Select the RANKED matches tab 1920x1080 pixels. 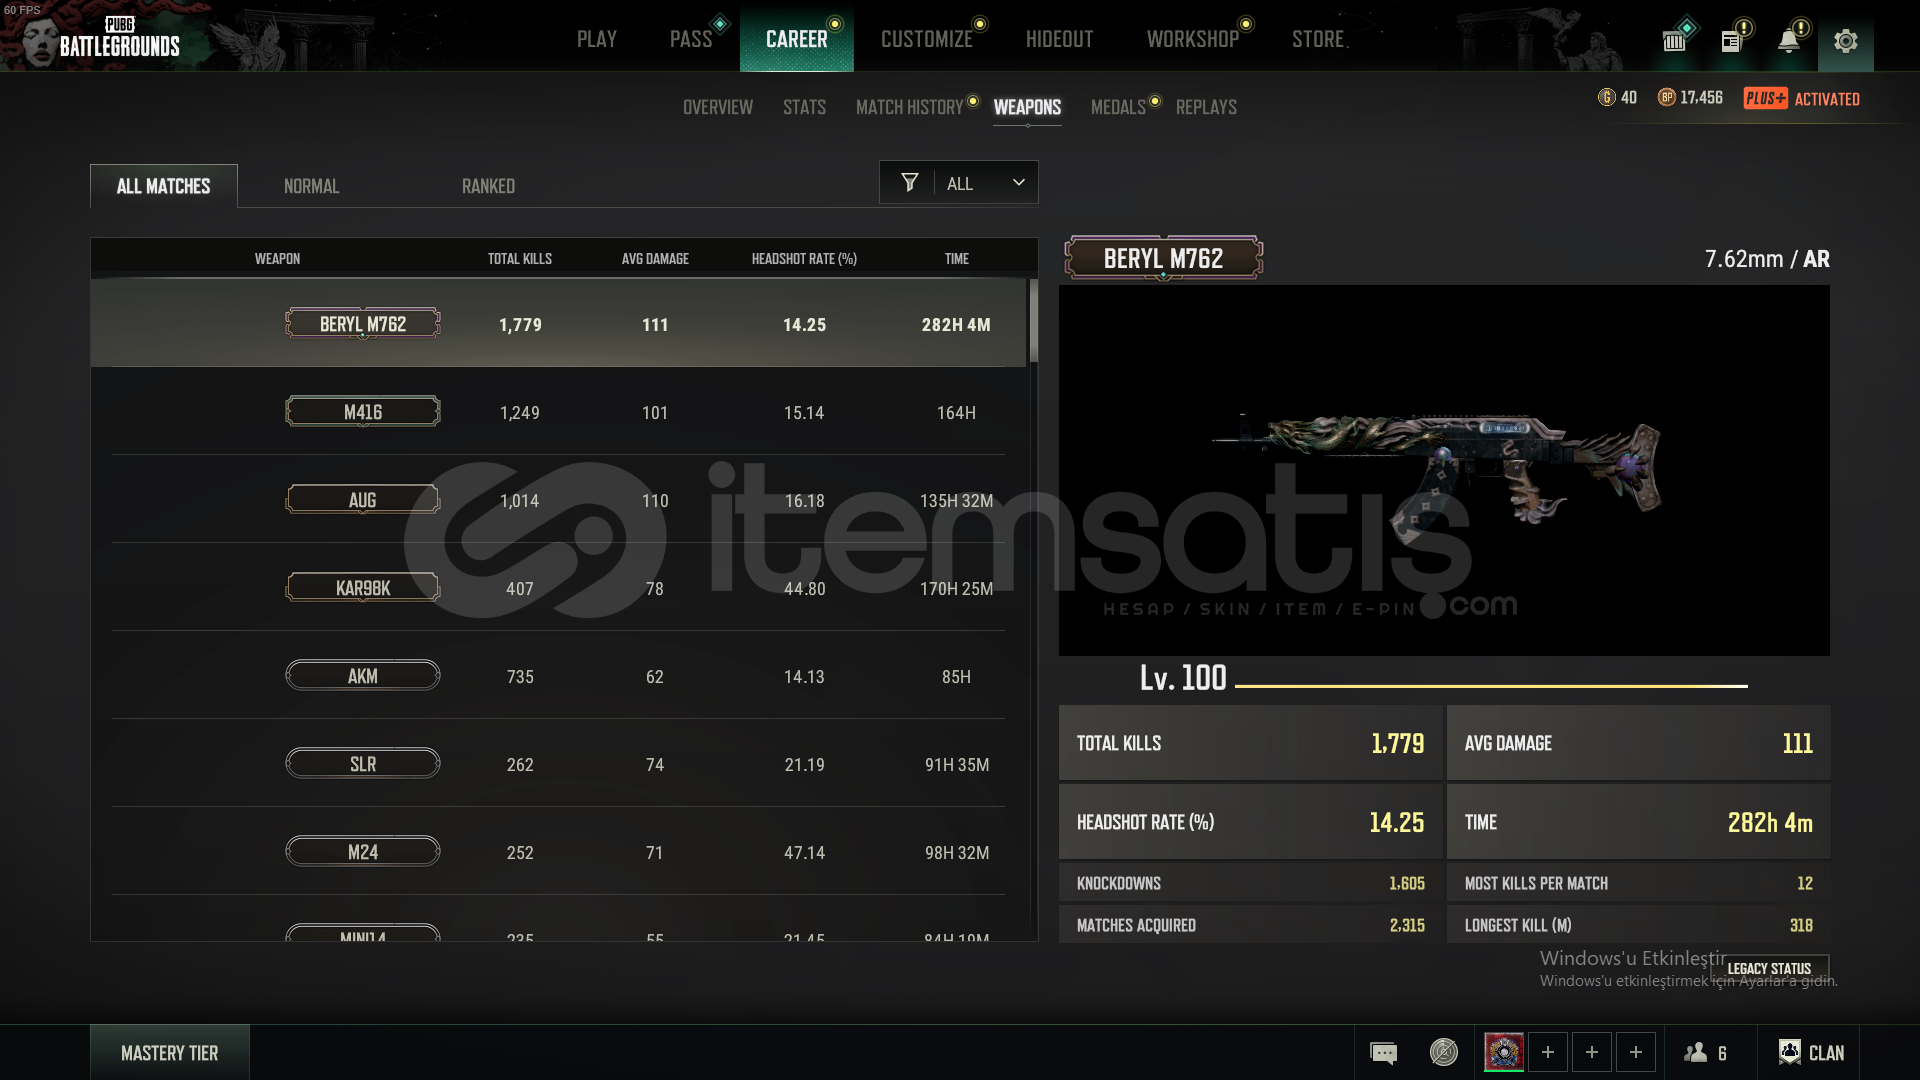pyautogui.click(x=488, y=186)
